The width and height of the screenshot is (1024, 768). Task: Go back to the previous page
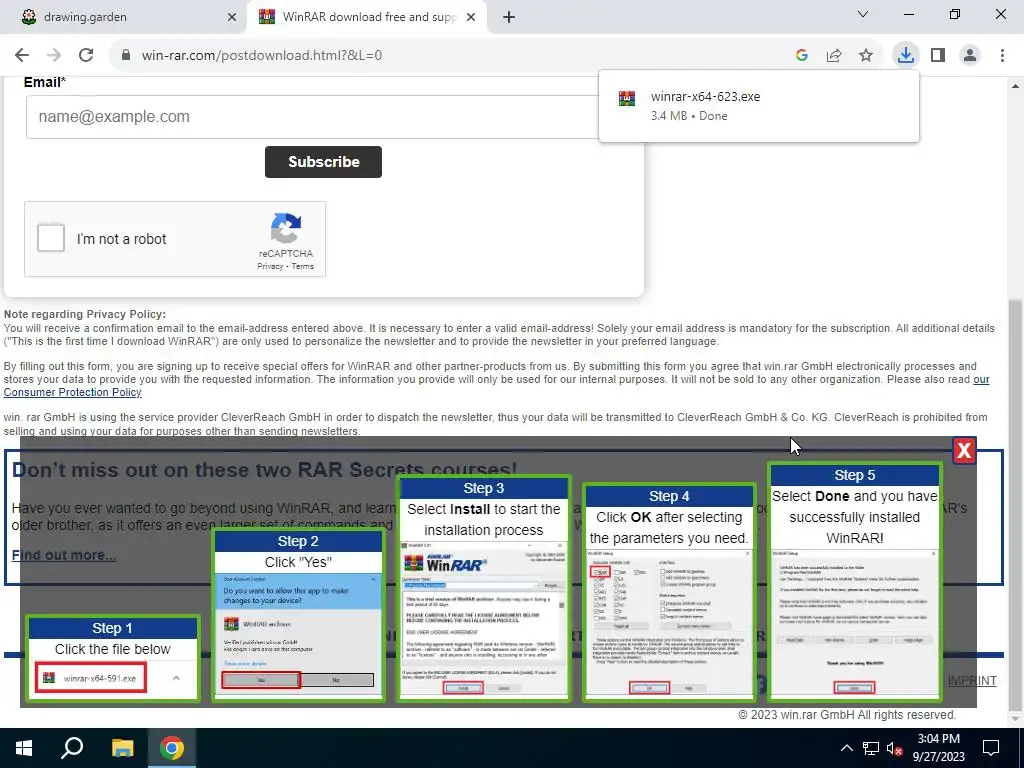click(x=22, y=56)
